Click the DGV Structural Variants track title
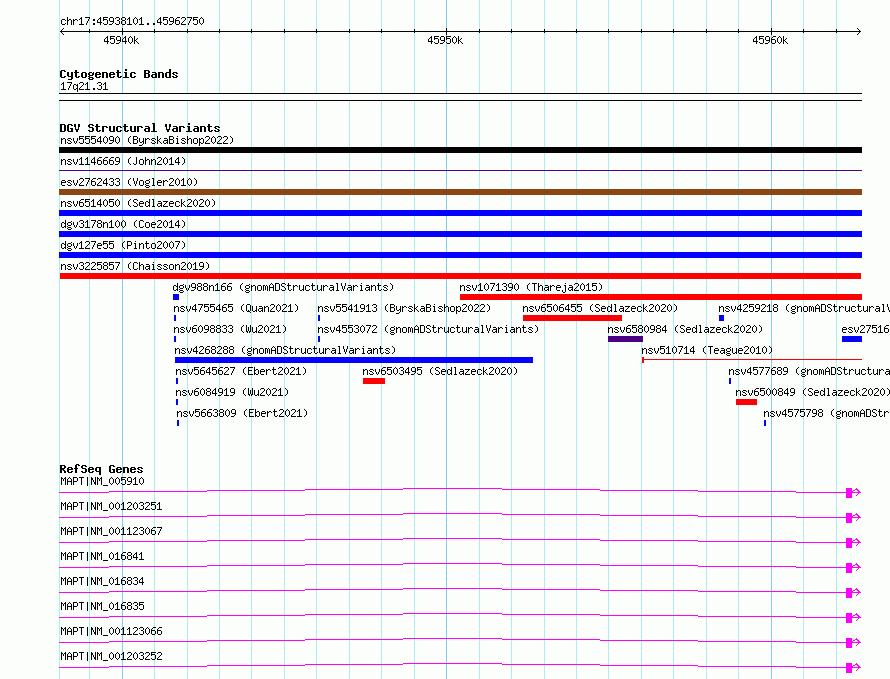The image size is (890, 679). [x=140, y=128]
